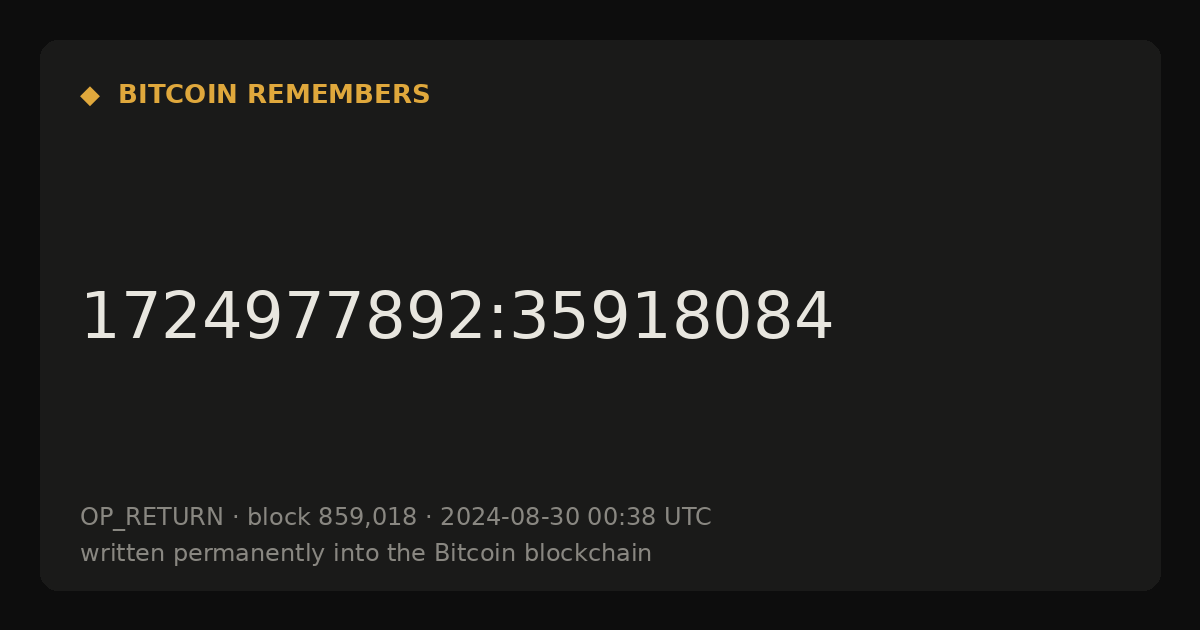Select the word REMEMBERS in the header
Image resolution: width=1200 pixels, height=630 pixels.
pos(338,95)
